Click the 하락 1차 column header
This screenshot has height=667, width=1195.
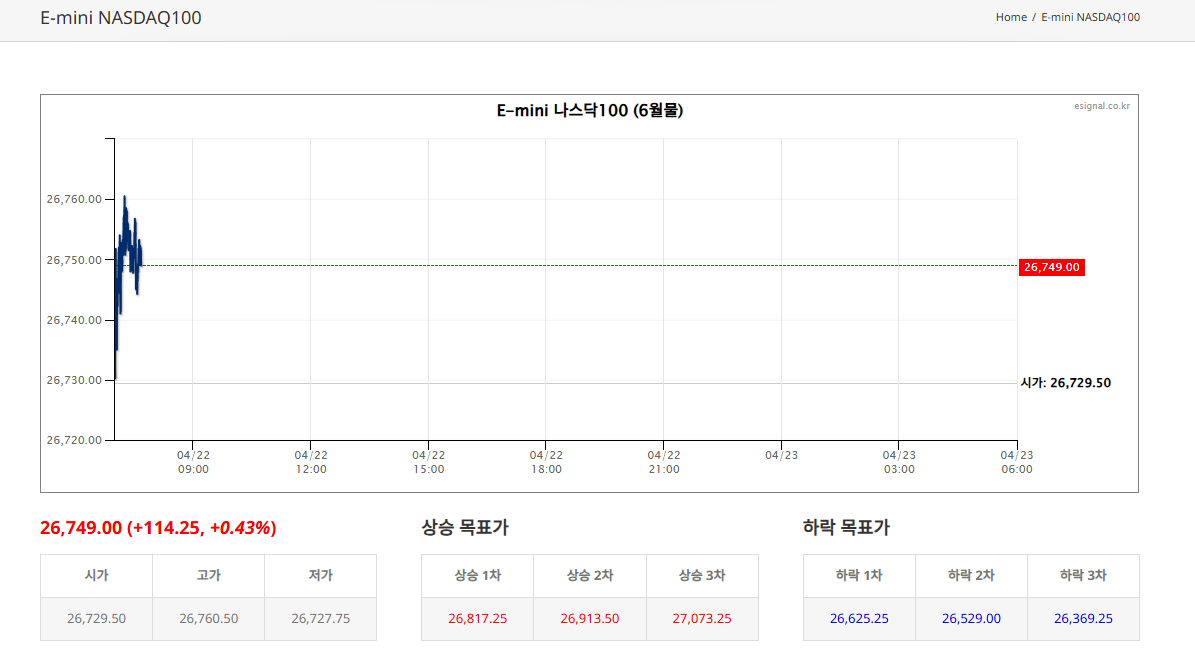click(859, 576)
